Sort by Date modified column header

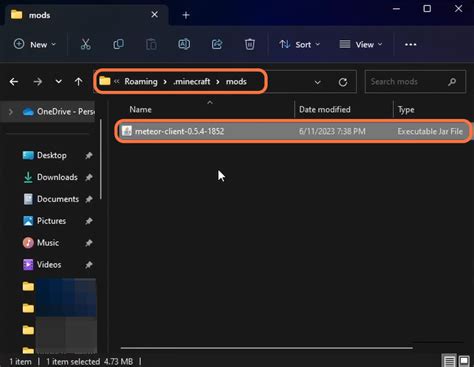pos(325,110)
